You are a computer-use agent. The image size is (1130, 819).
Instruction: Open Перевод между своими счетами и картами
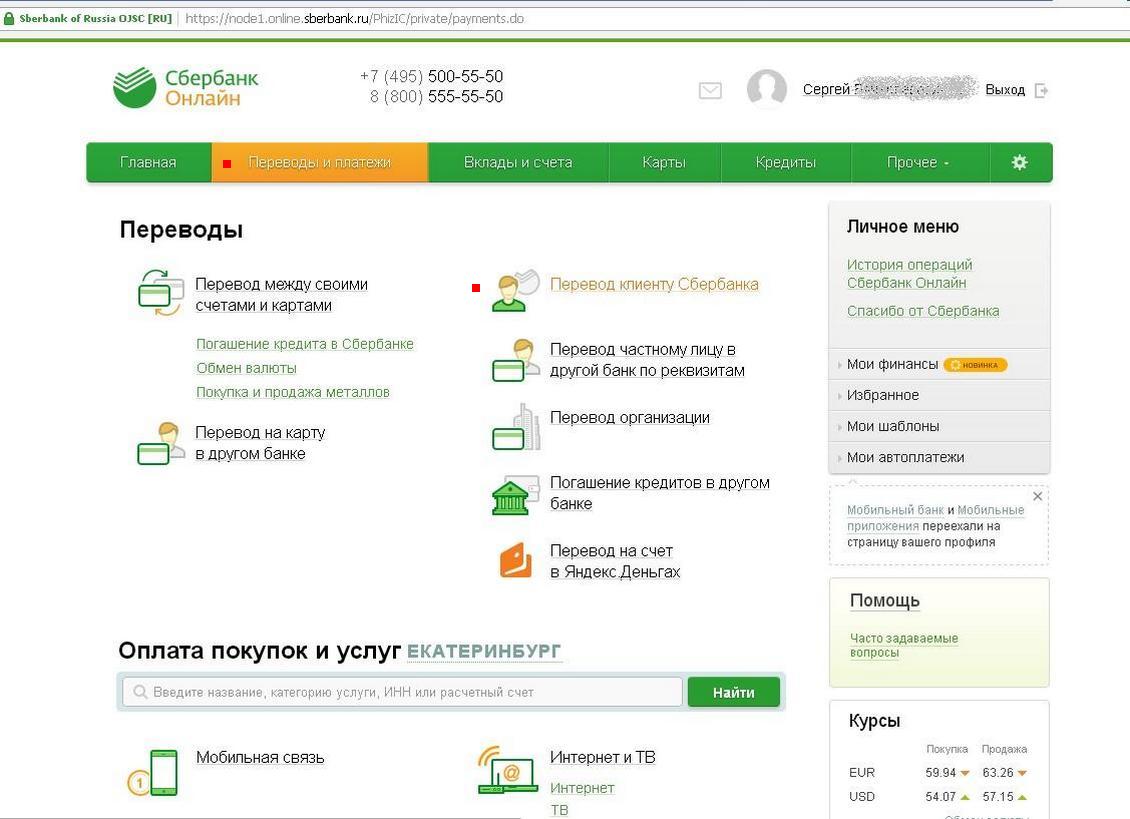pos(281,294)
